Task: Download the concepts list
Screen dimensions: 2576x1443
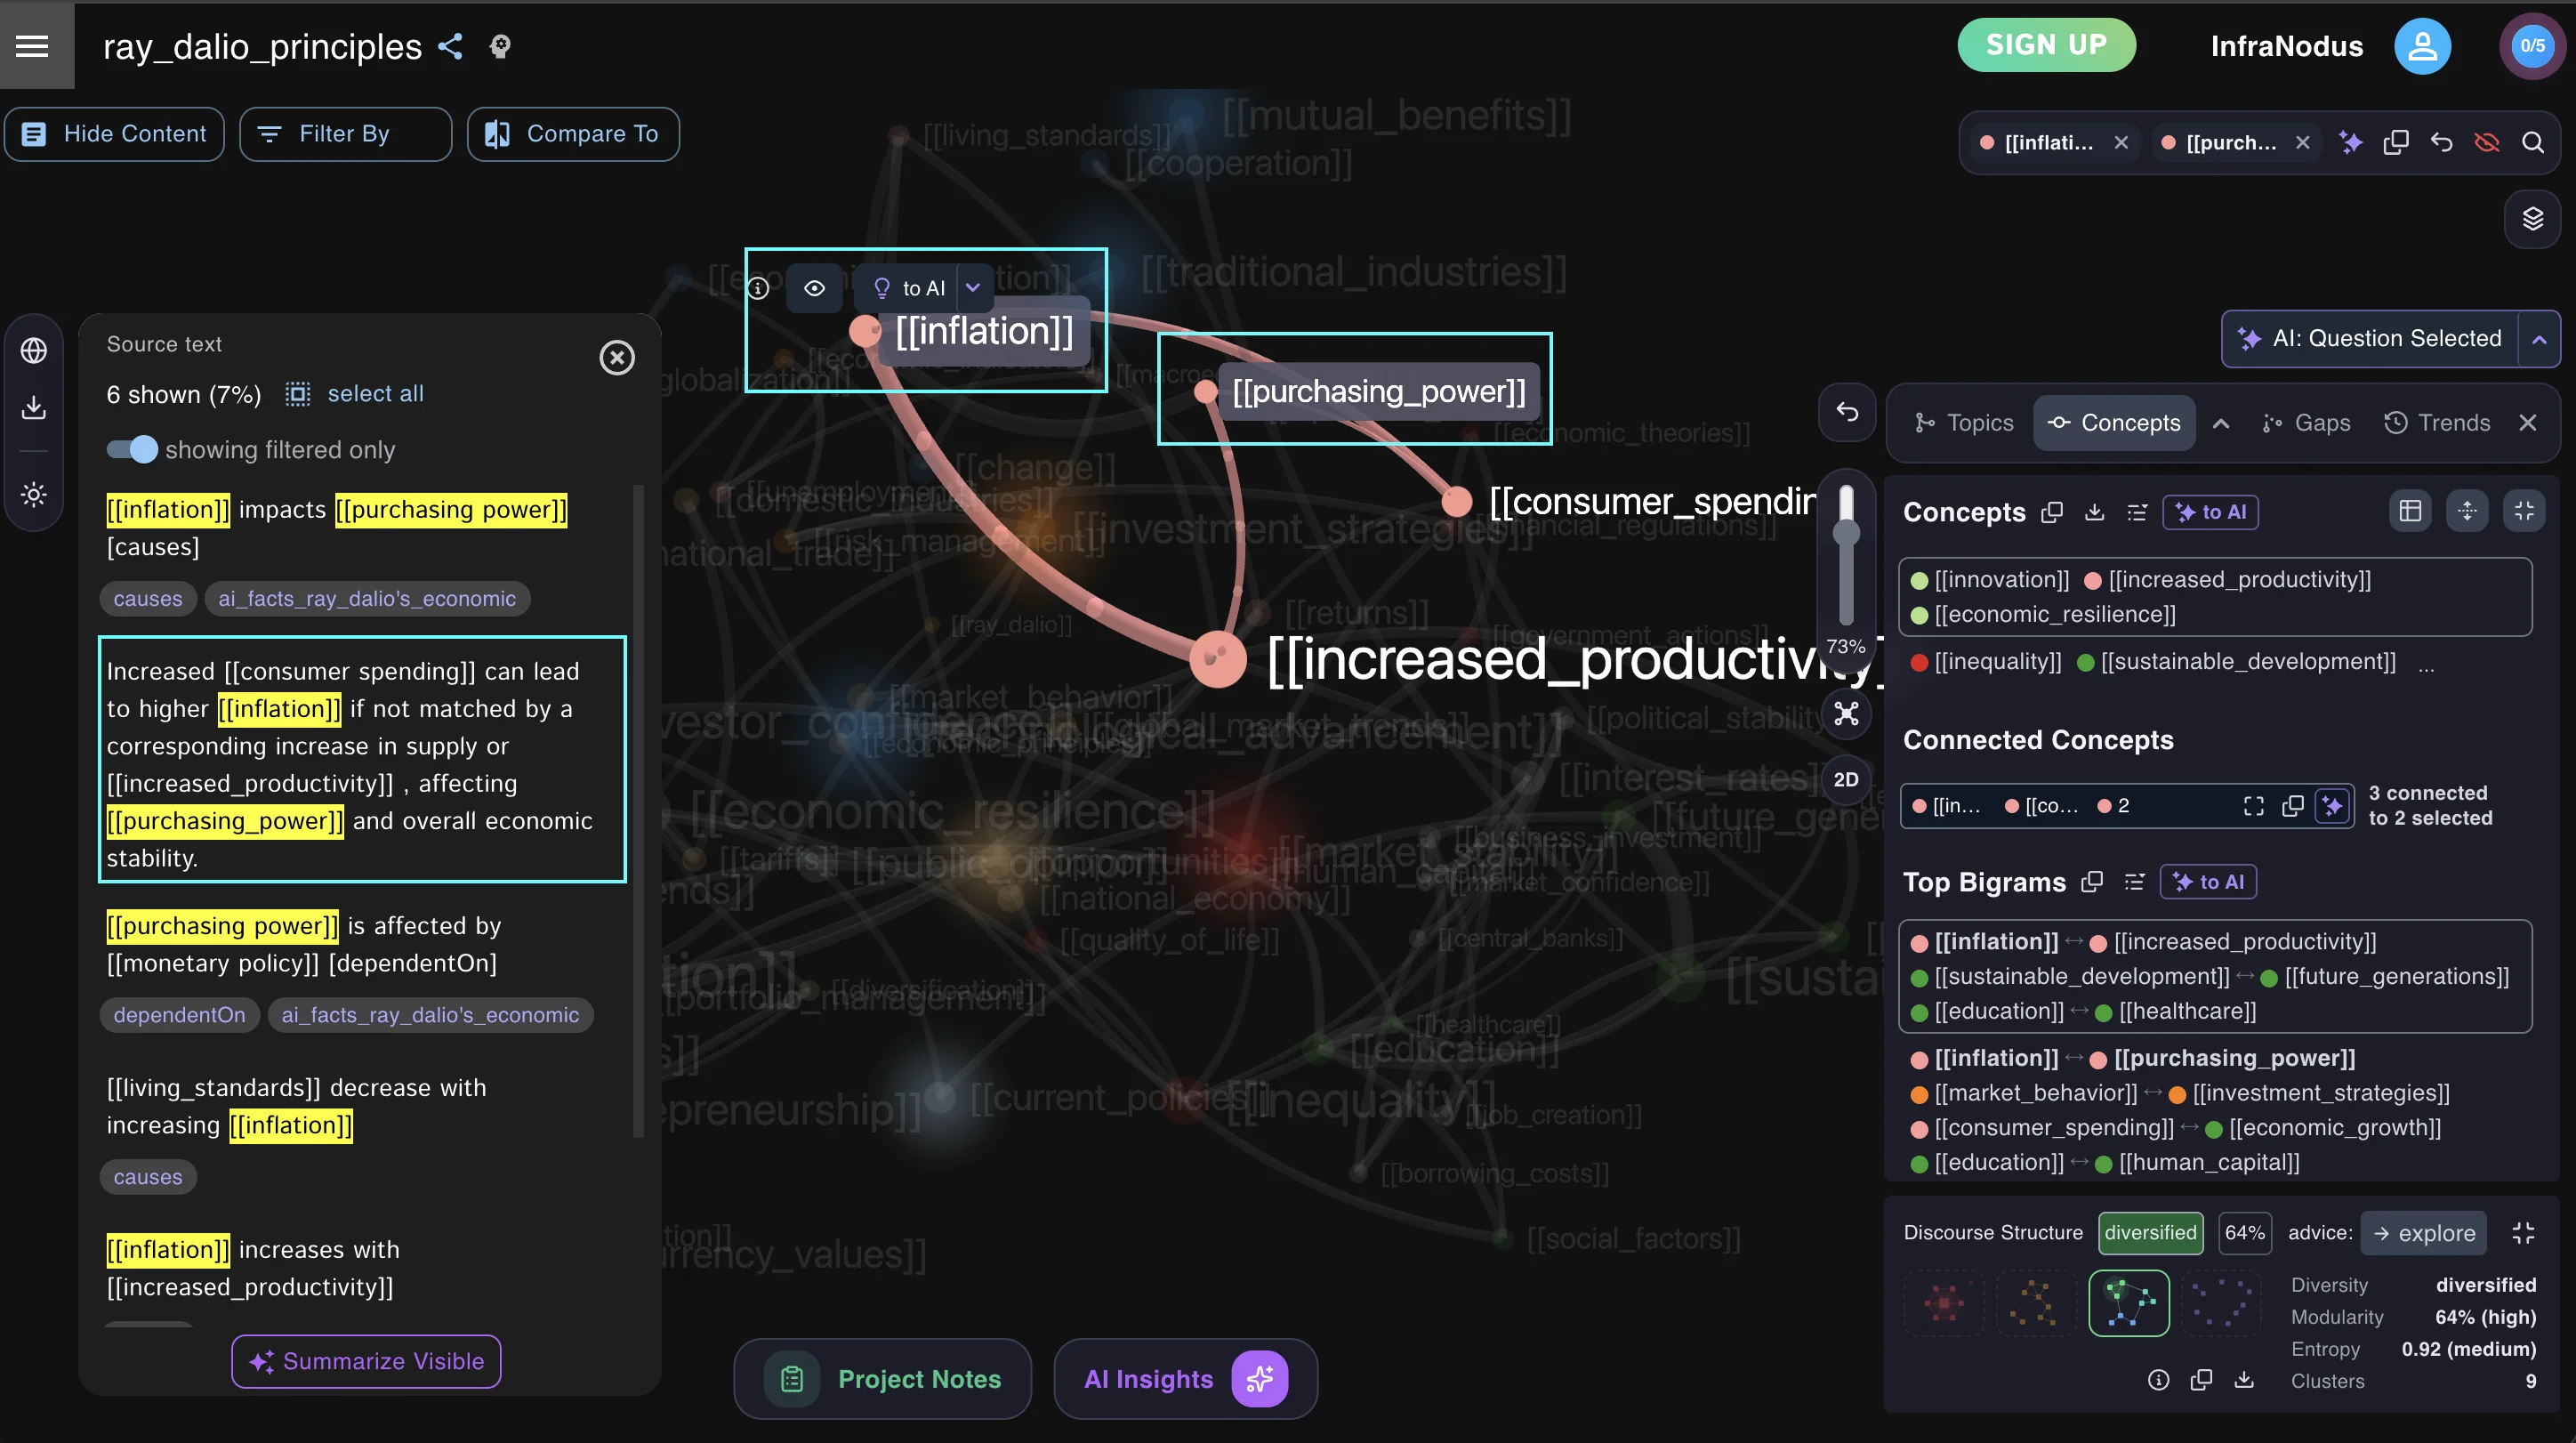Action: [2094, 512]
